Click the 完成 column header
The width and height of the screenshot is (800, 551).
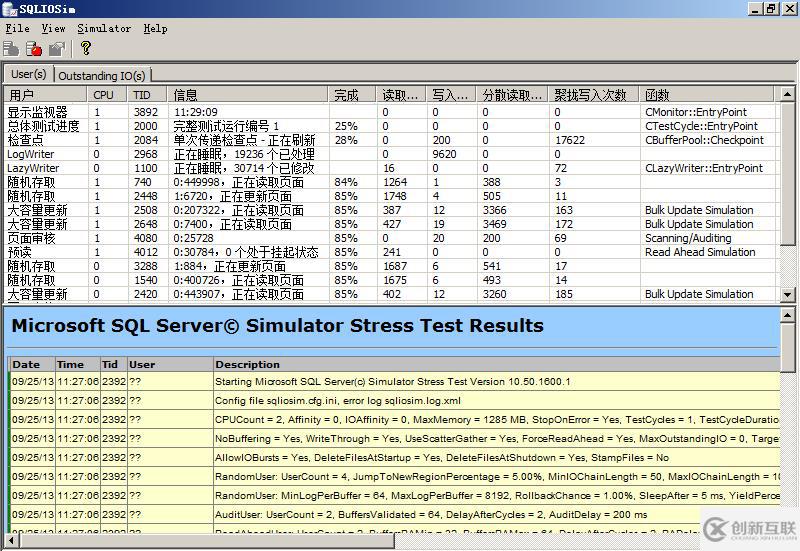(x=346, y=95)
